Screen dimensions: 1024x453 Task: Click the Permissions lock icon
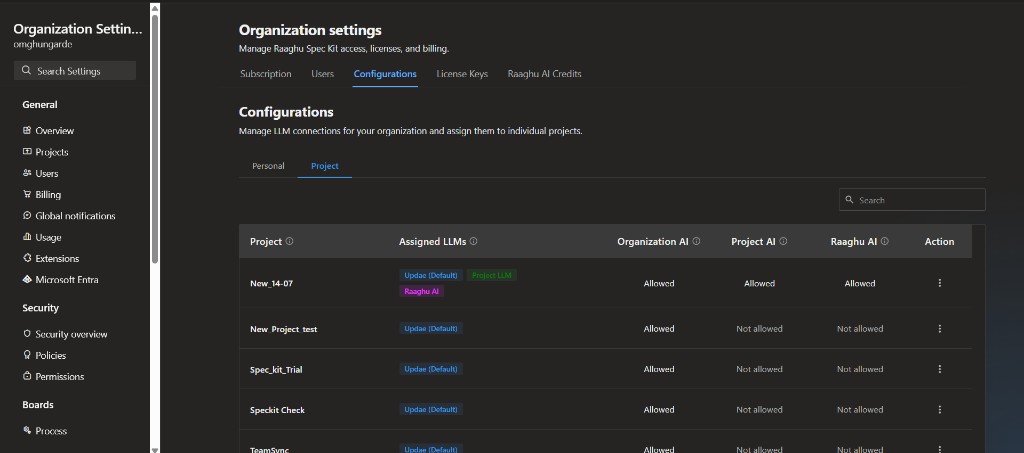27,376
